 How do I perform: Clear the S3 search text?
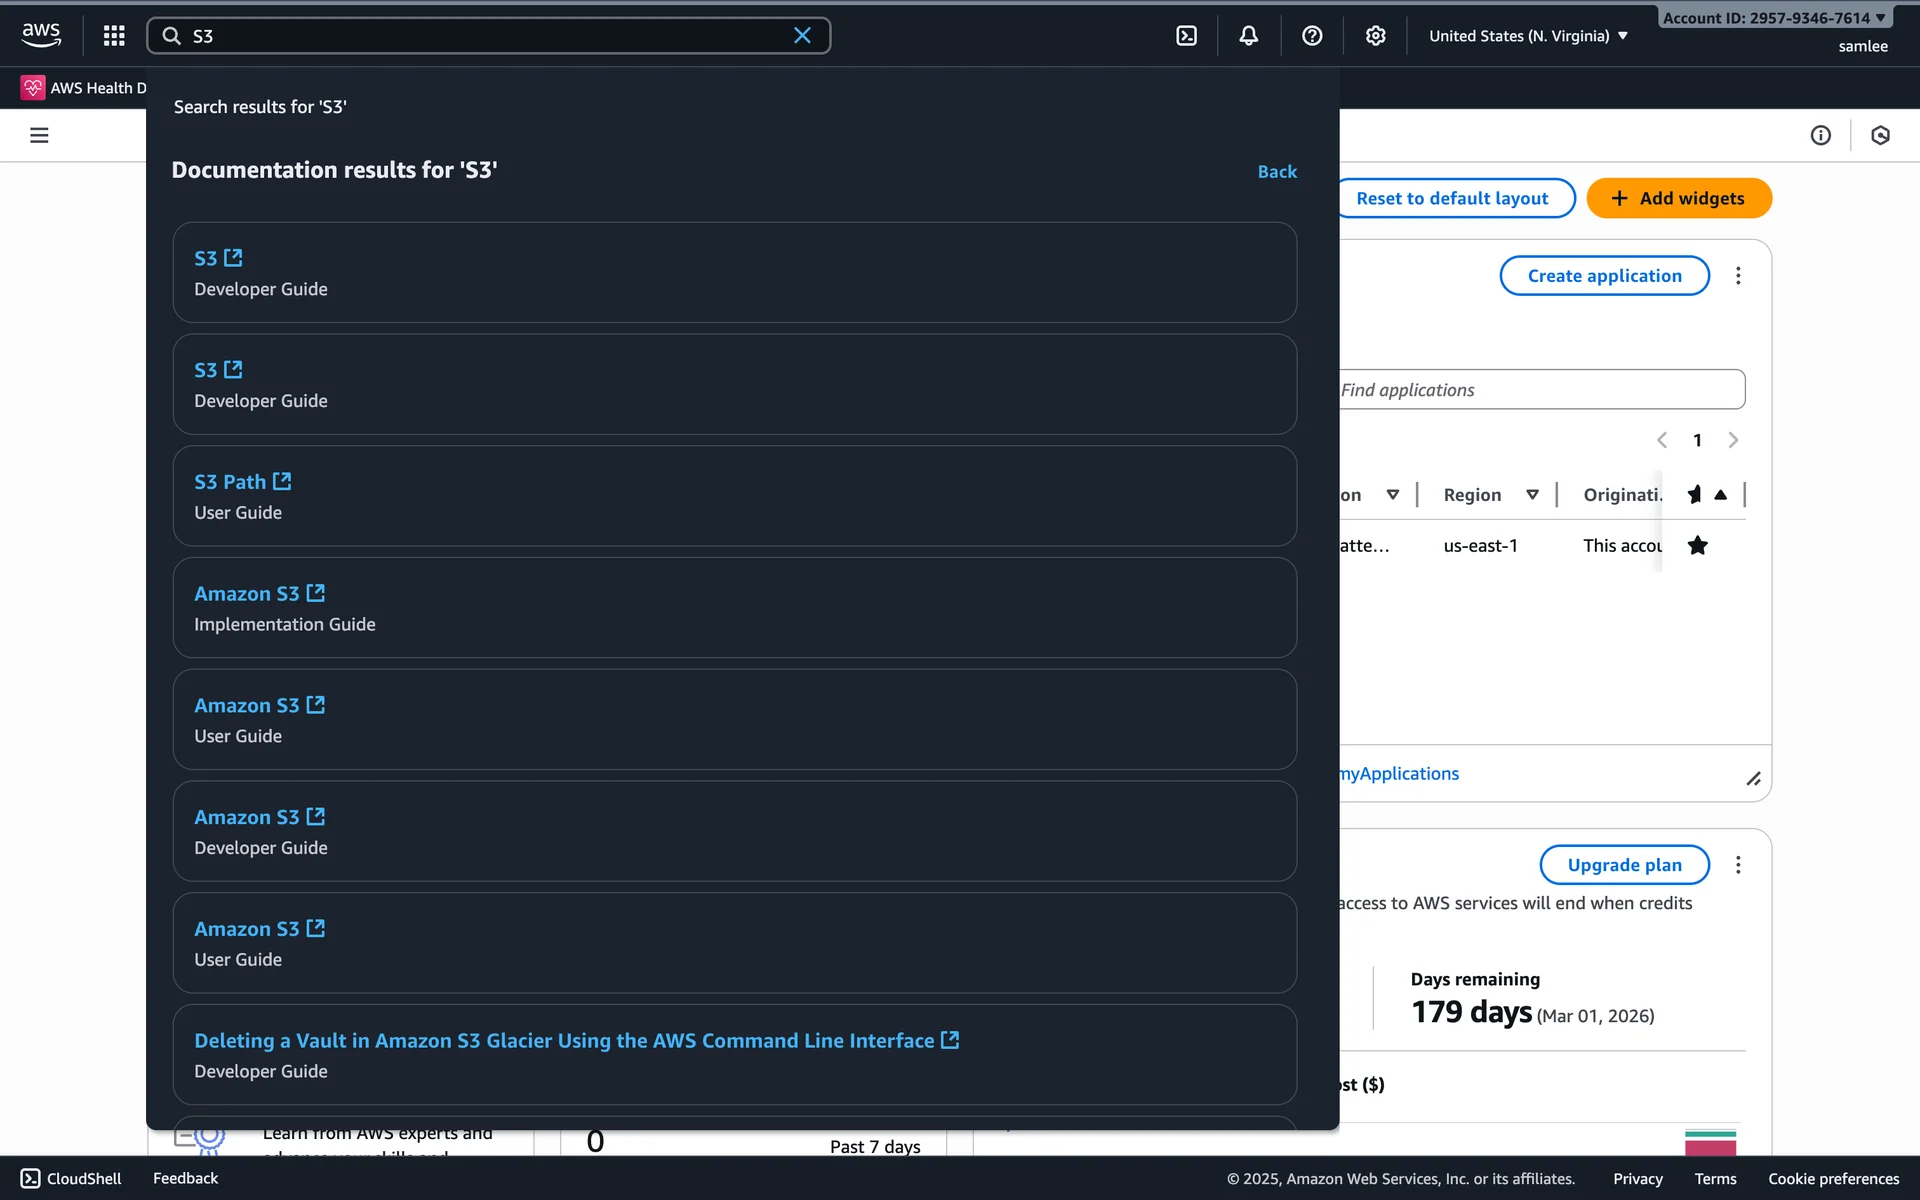click(x=802, y=36)
